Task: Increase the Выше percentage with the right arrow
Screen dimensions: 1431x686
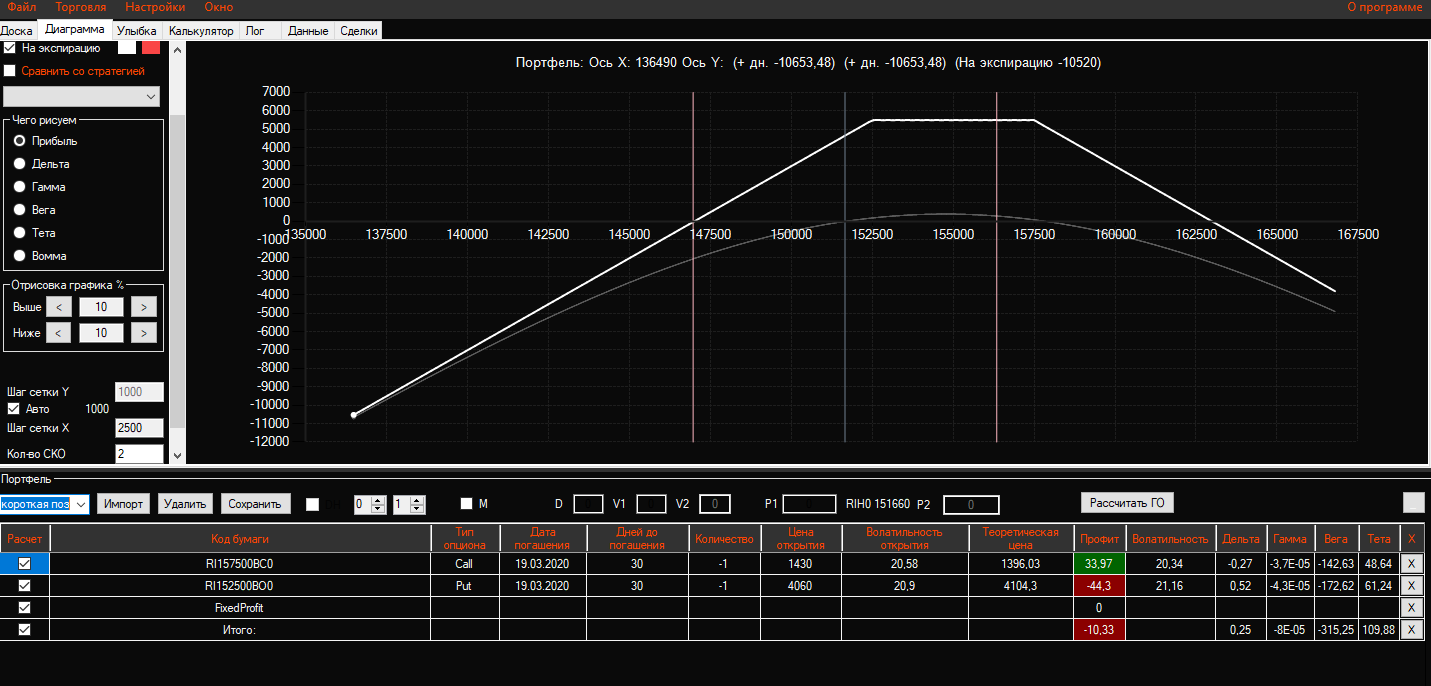Action: point(144,307)
